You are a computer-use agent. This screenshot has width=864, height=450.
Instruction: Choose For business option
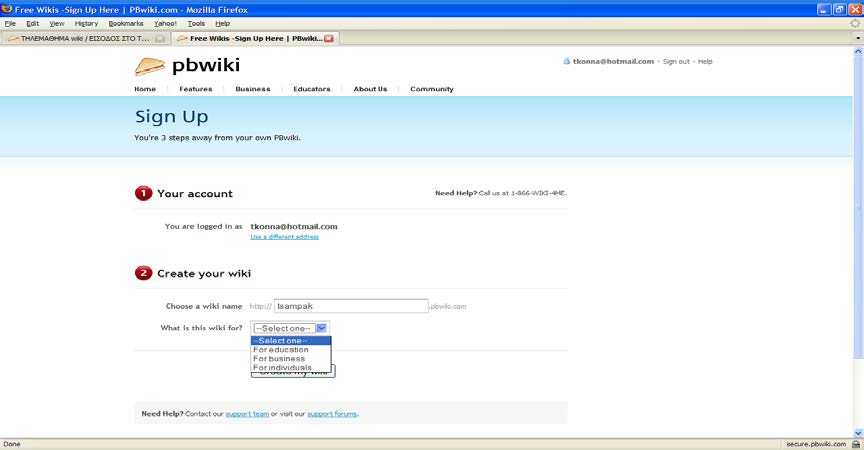click(291, 359)
